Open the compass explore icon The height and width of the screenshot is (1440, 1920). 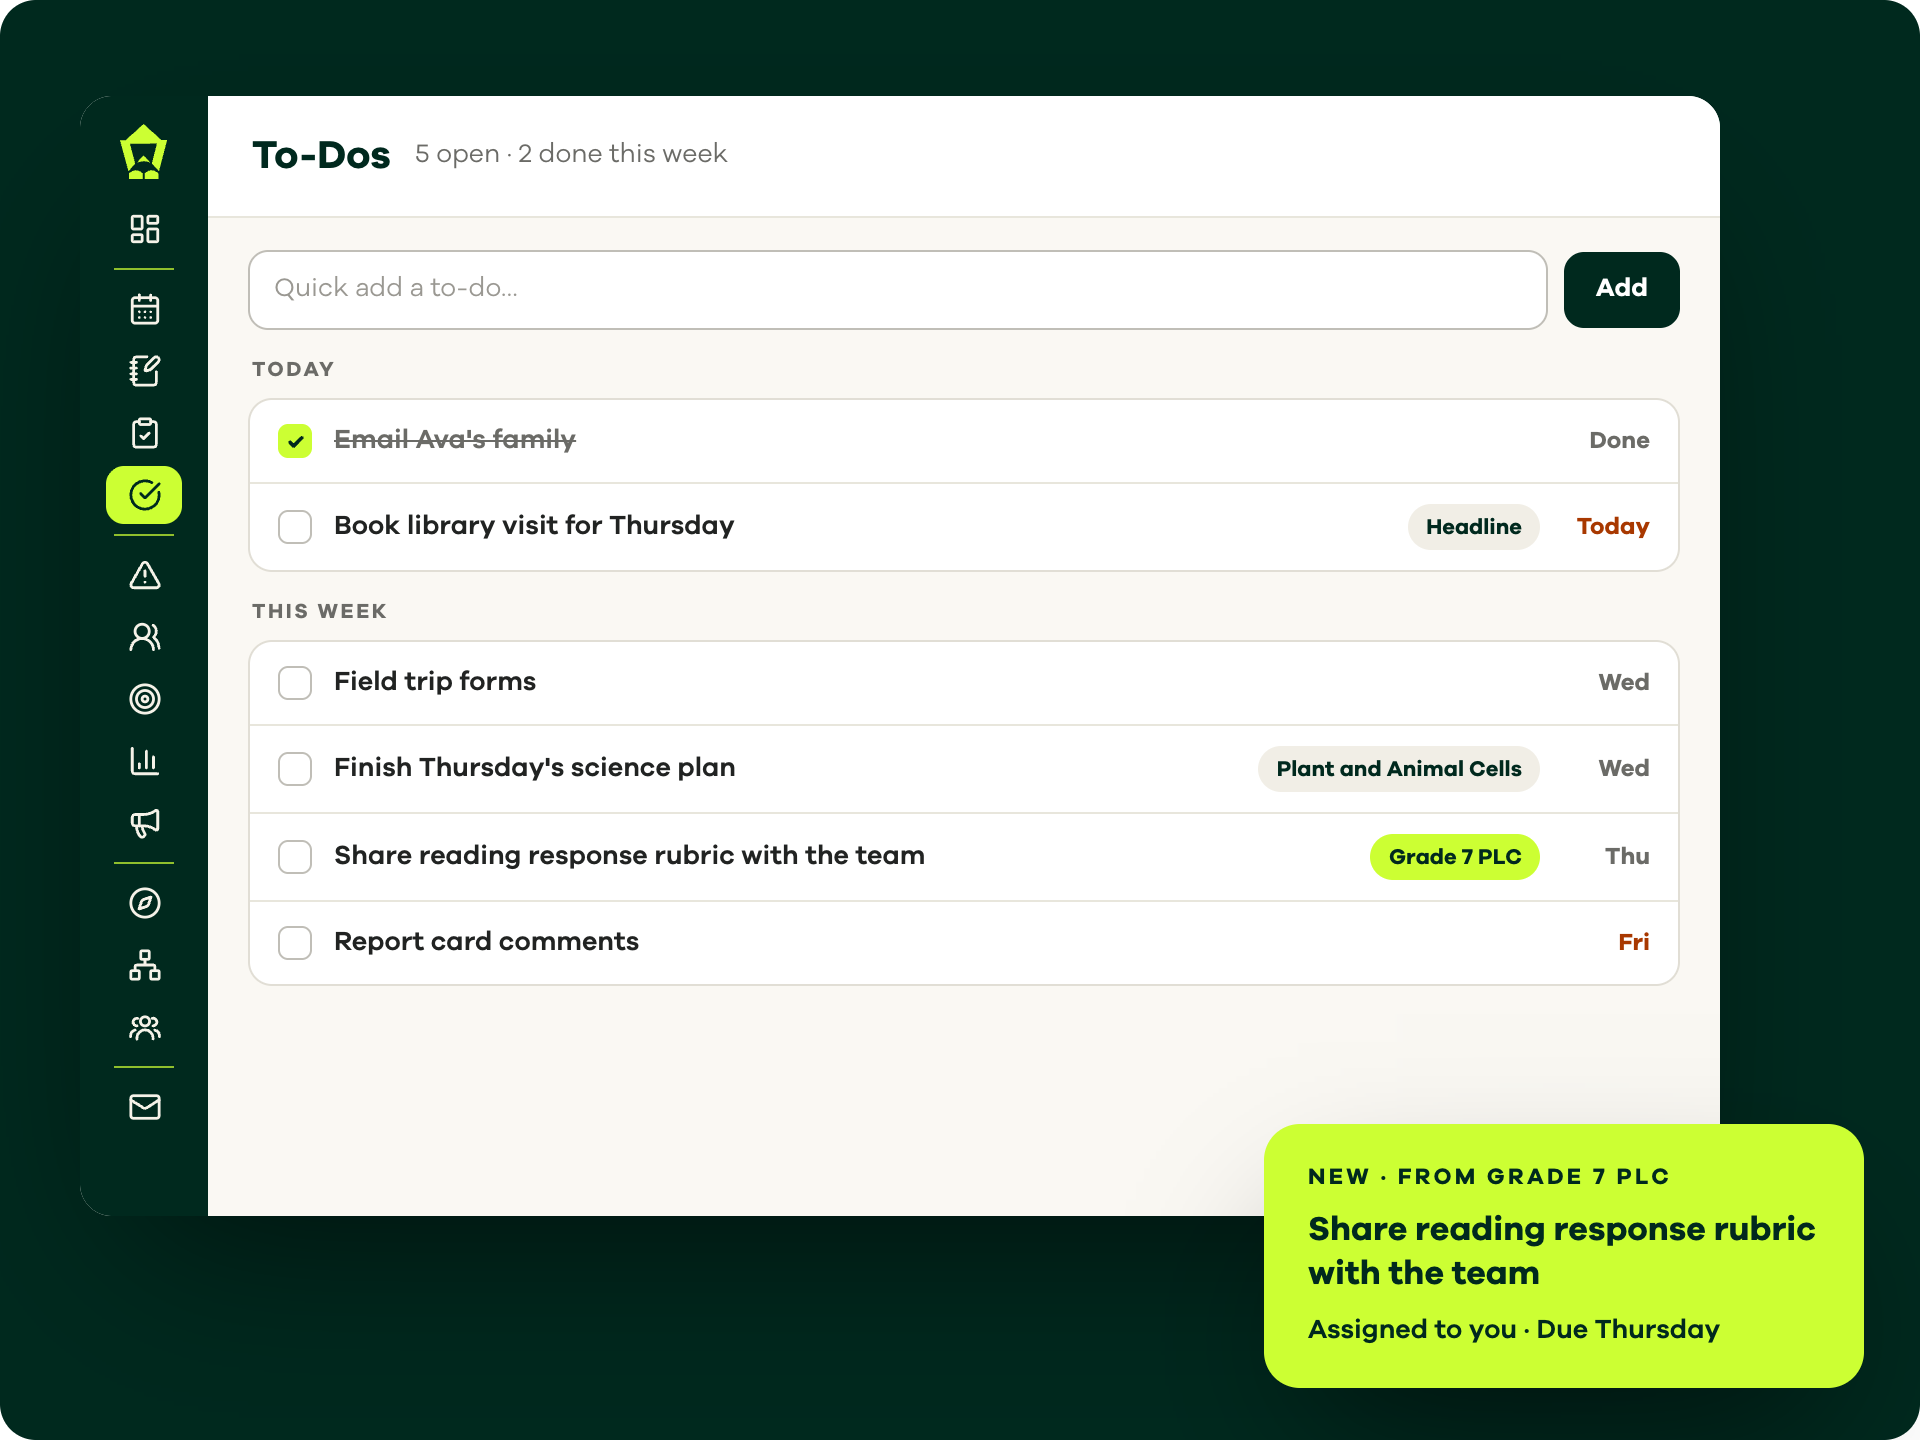(x=145, y=903)
